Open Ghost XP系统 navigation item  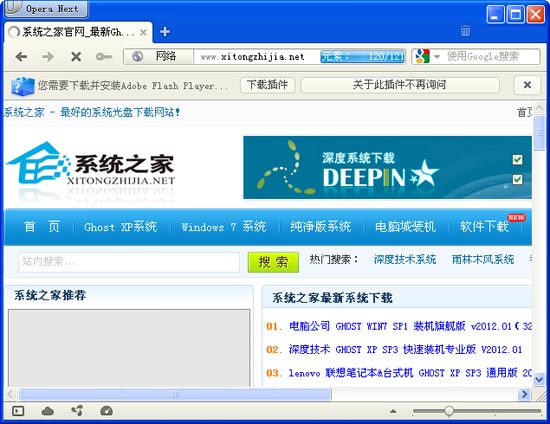point(121,227)
